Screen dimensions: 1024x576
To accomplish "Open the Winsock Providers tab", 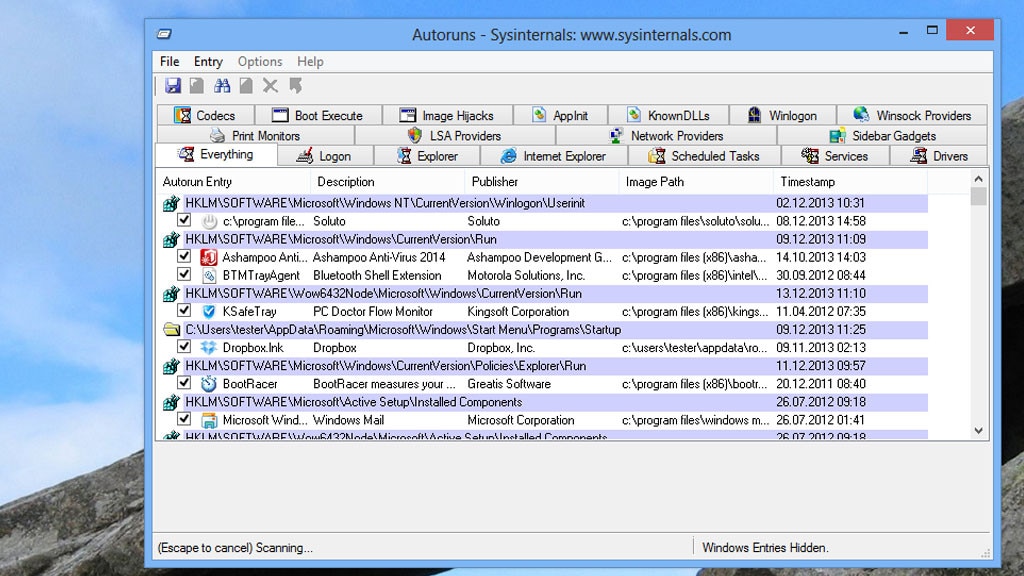I will (x=912, y=116).
